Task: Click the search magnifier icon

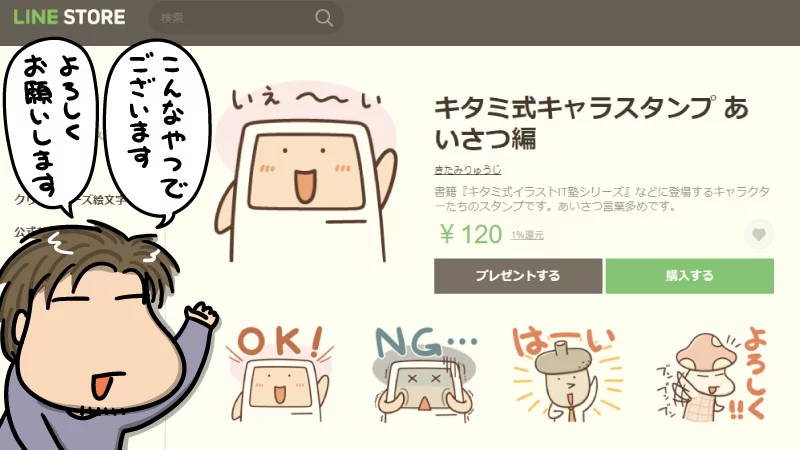Action: [323, 18]
